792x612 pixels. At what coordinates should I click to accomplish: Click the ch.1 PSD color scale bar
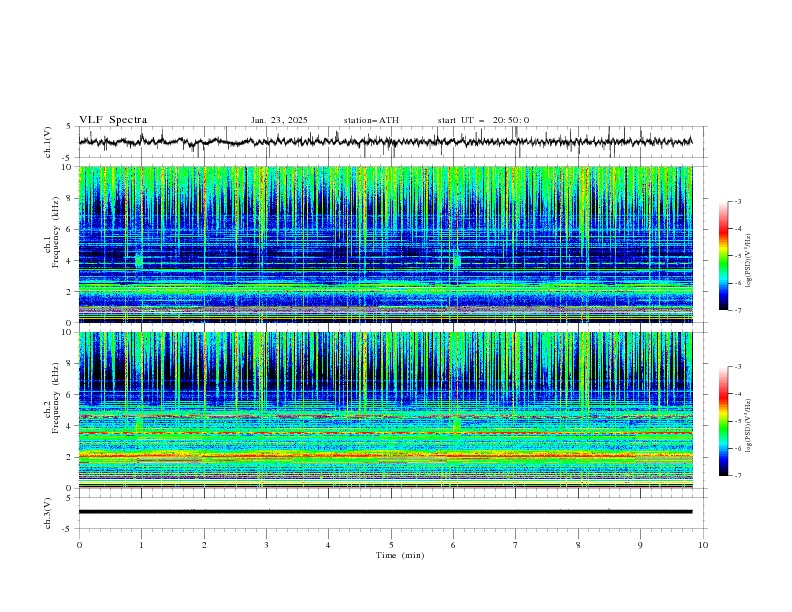[x=724, y=256]
